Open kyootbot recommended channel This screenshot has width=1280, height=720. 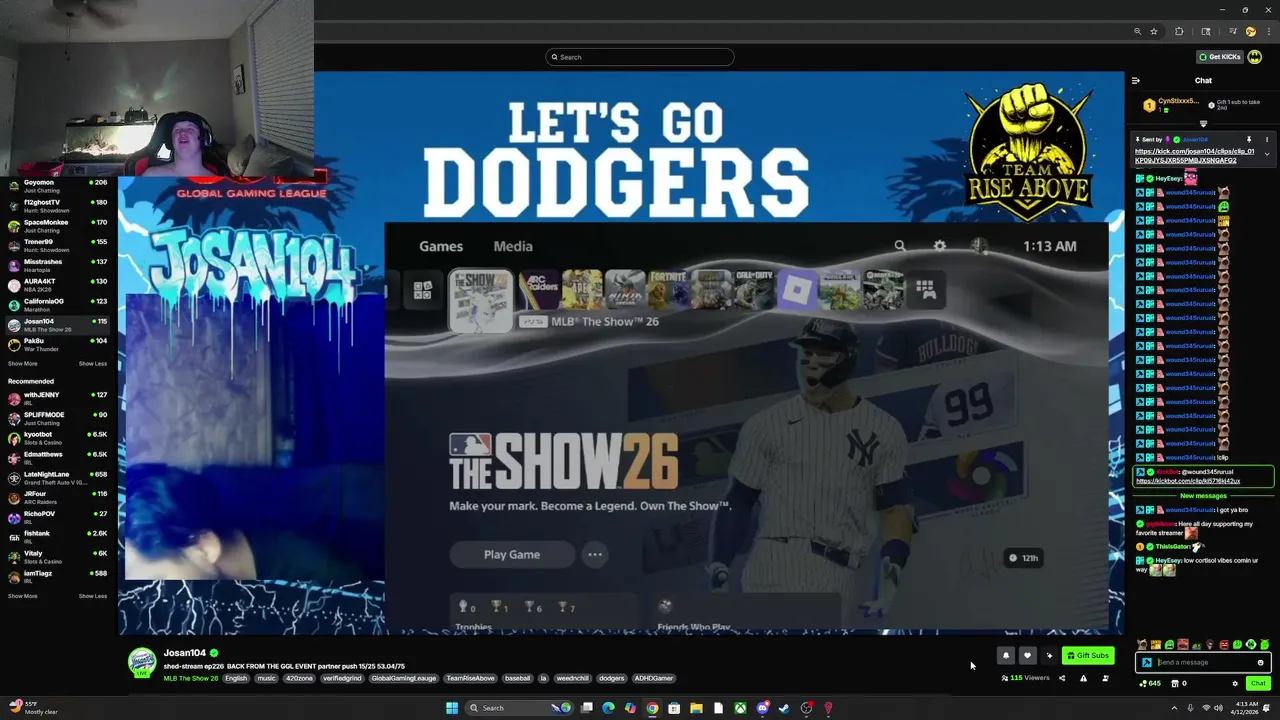click(57, 438)
